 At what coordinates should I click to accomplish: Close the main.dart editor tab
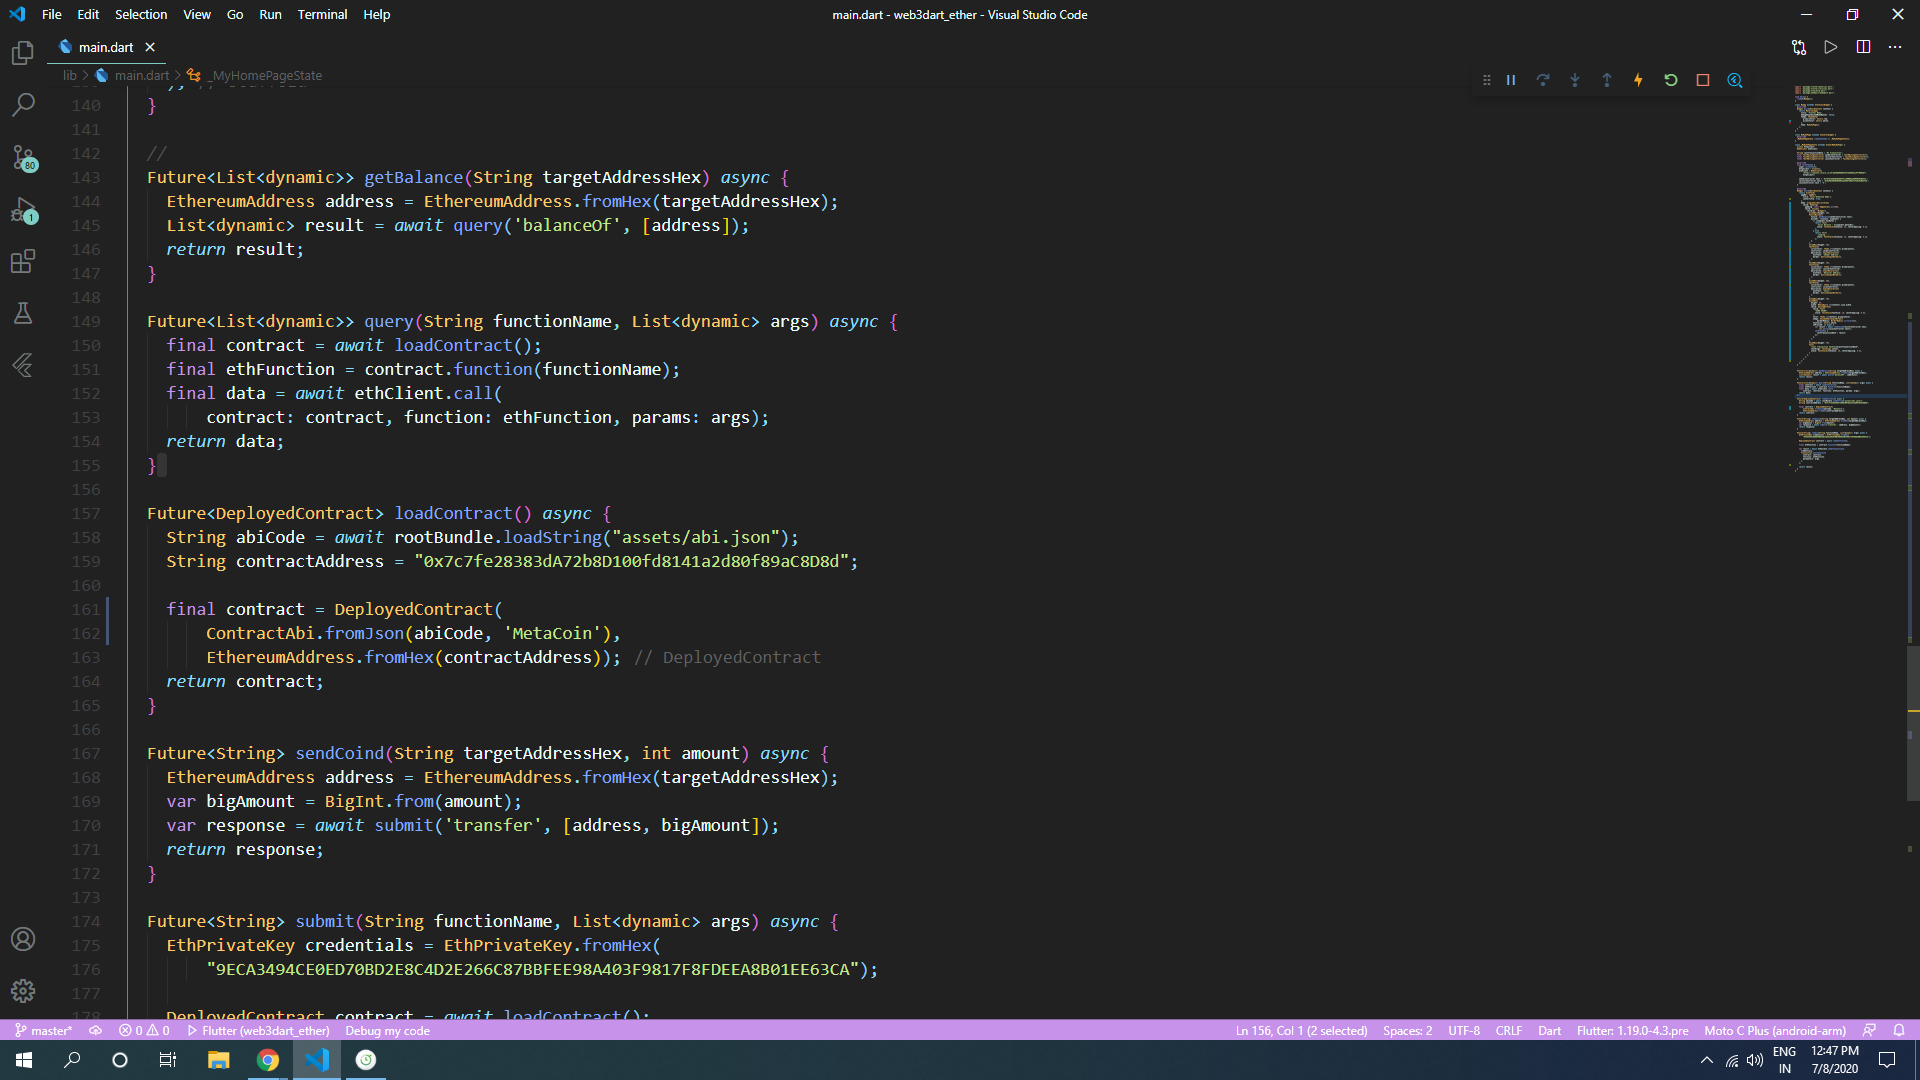point(150,47)
